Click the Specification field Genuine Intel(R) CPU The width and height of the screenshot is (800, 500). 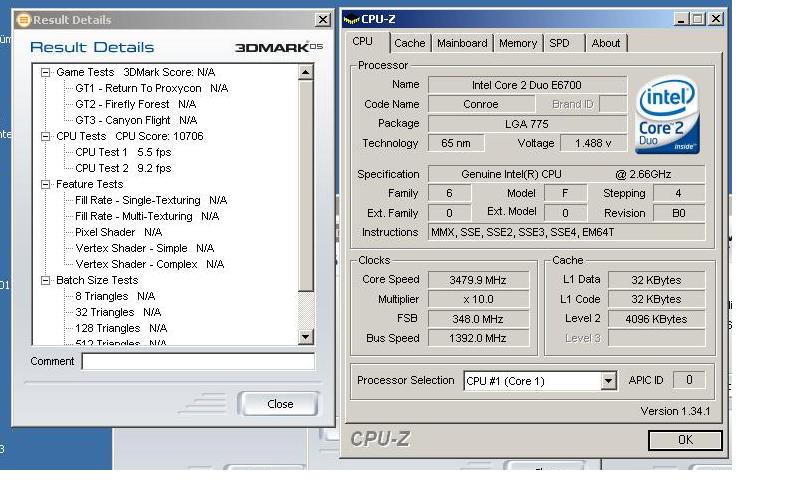pyautogui.click(x=566, y=174)
